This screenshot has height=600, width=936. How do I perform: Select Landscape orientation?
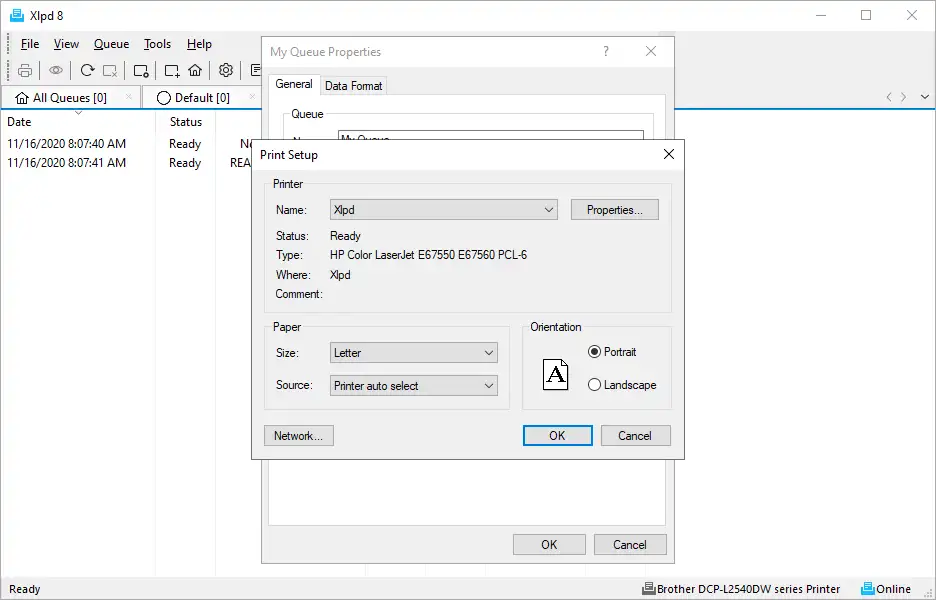(595, 385)
